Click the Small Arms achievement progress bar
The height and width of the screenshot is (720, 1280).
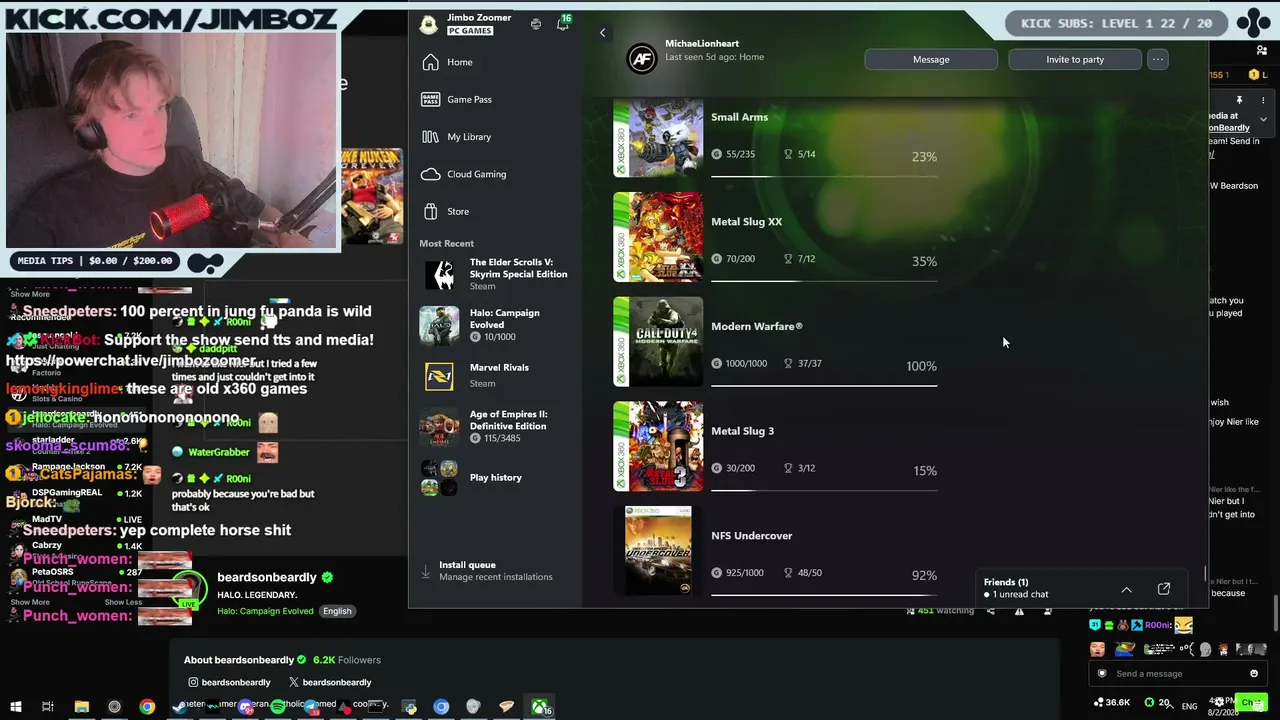point(824,177)
